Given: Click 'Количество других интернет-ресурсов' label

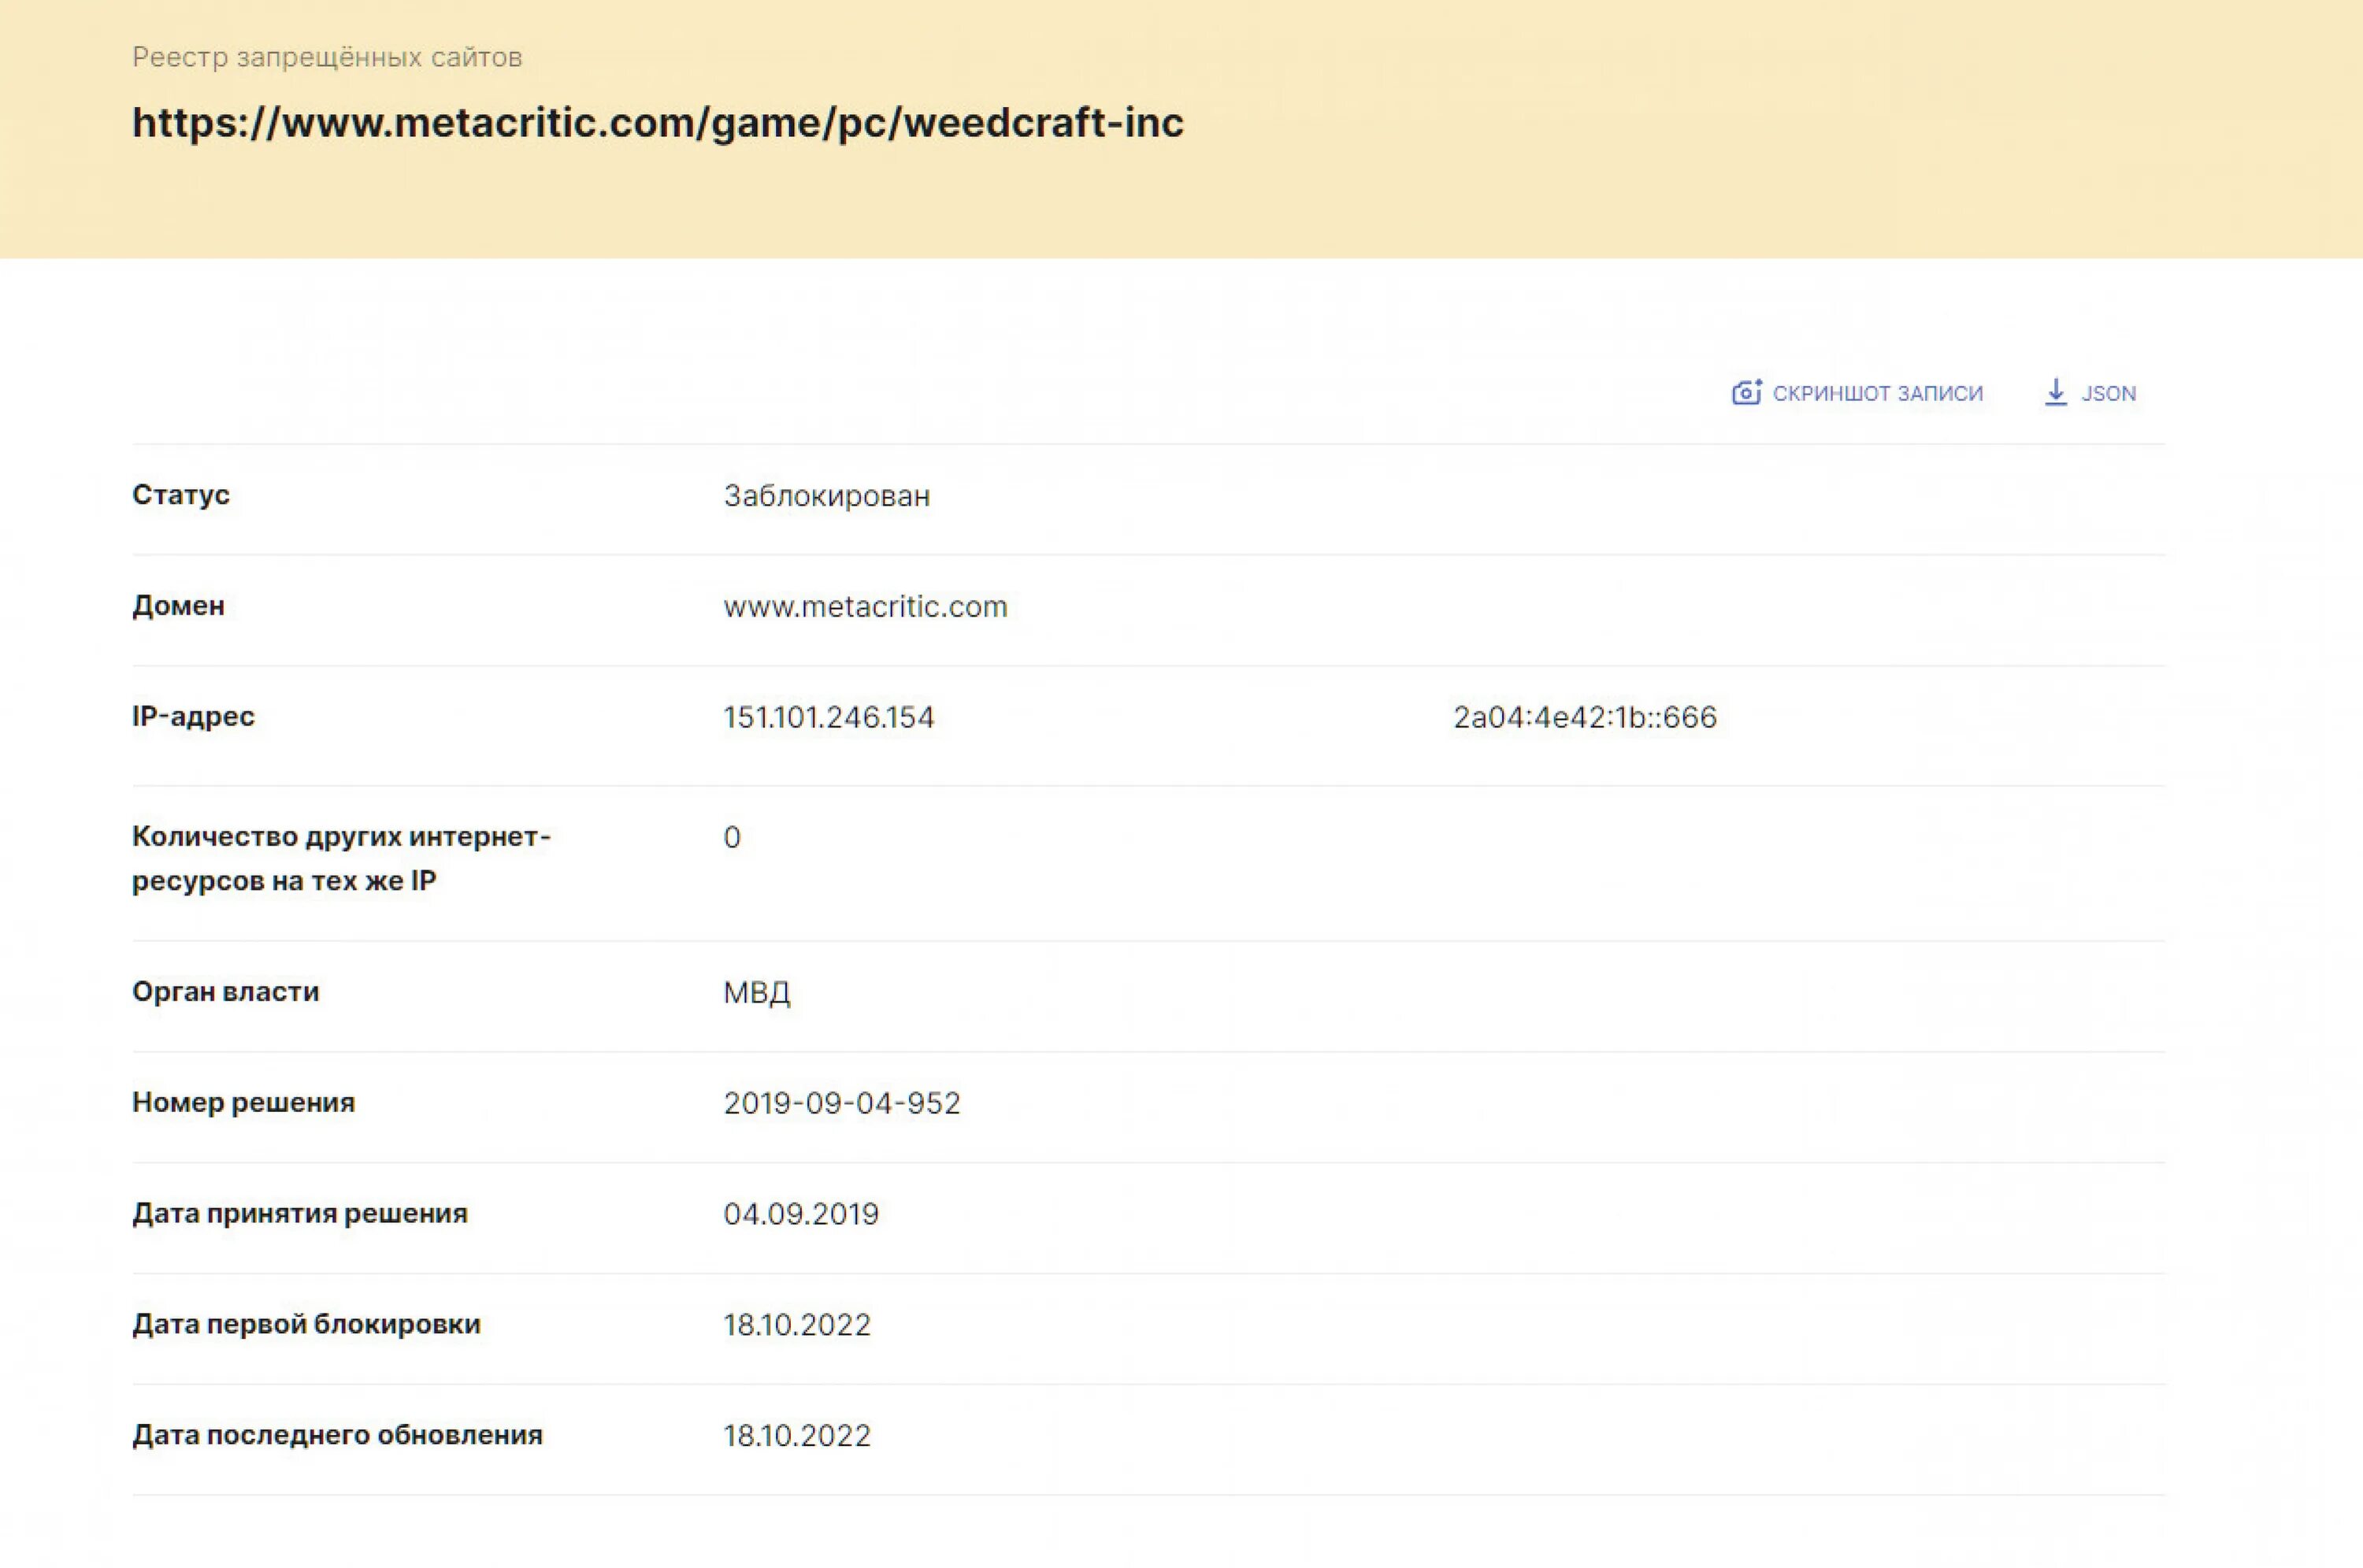Looking at the screenshot, I should pos(341,858).
